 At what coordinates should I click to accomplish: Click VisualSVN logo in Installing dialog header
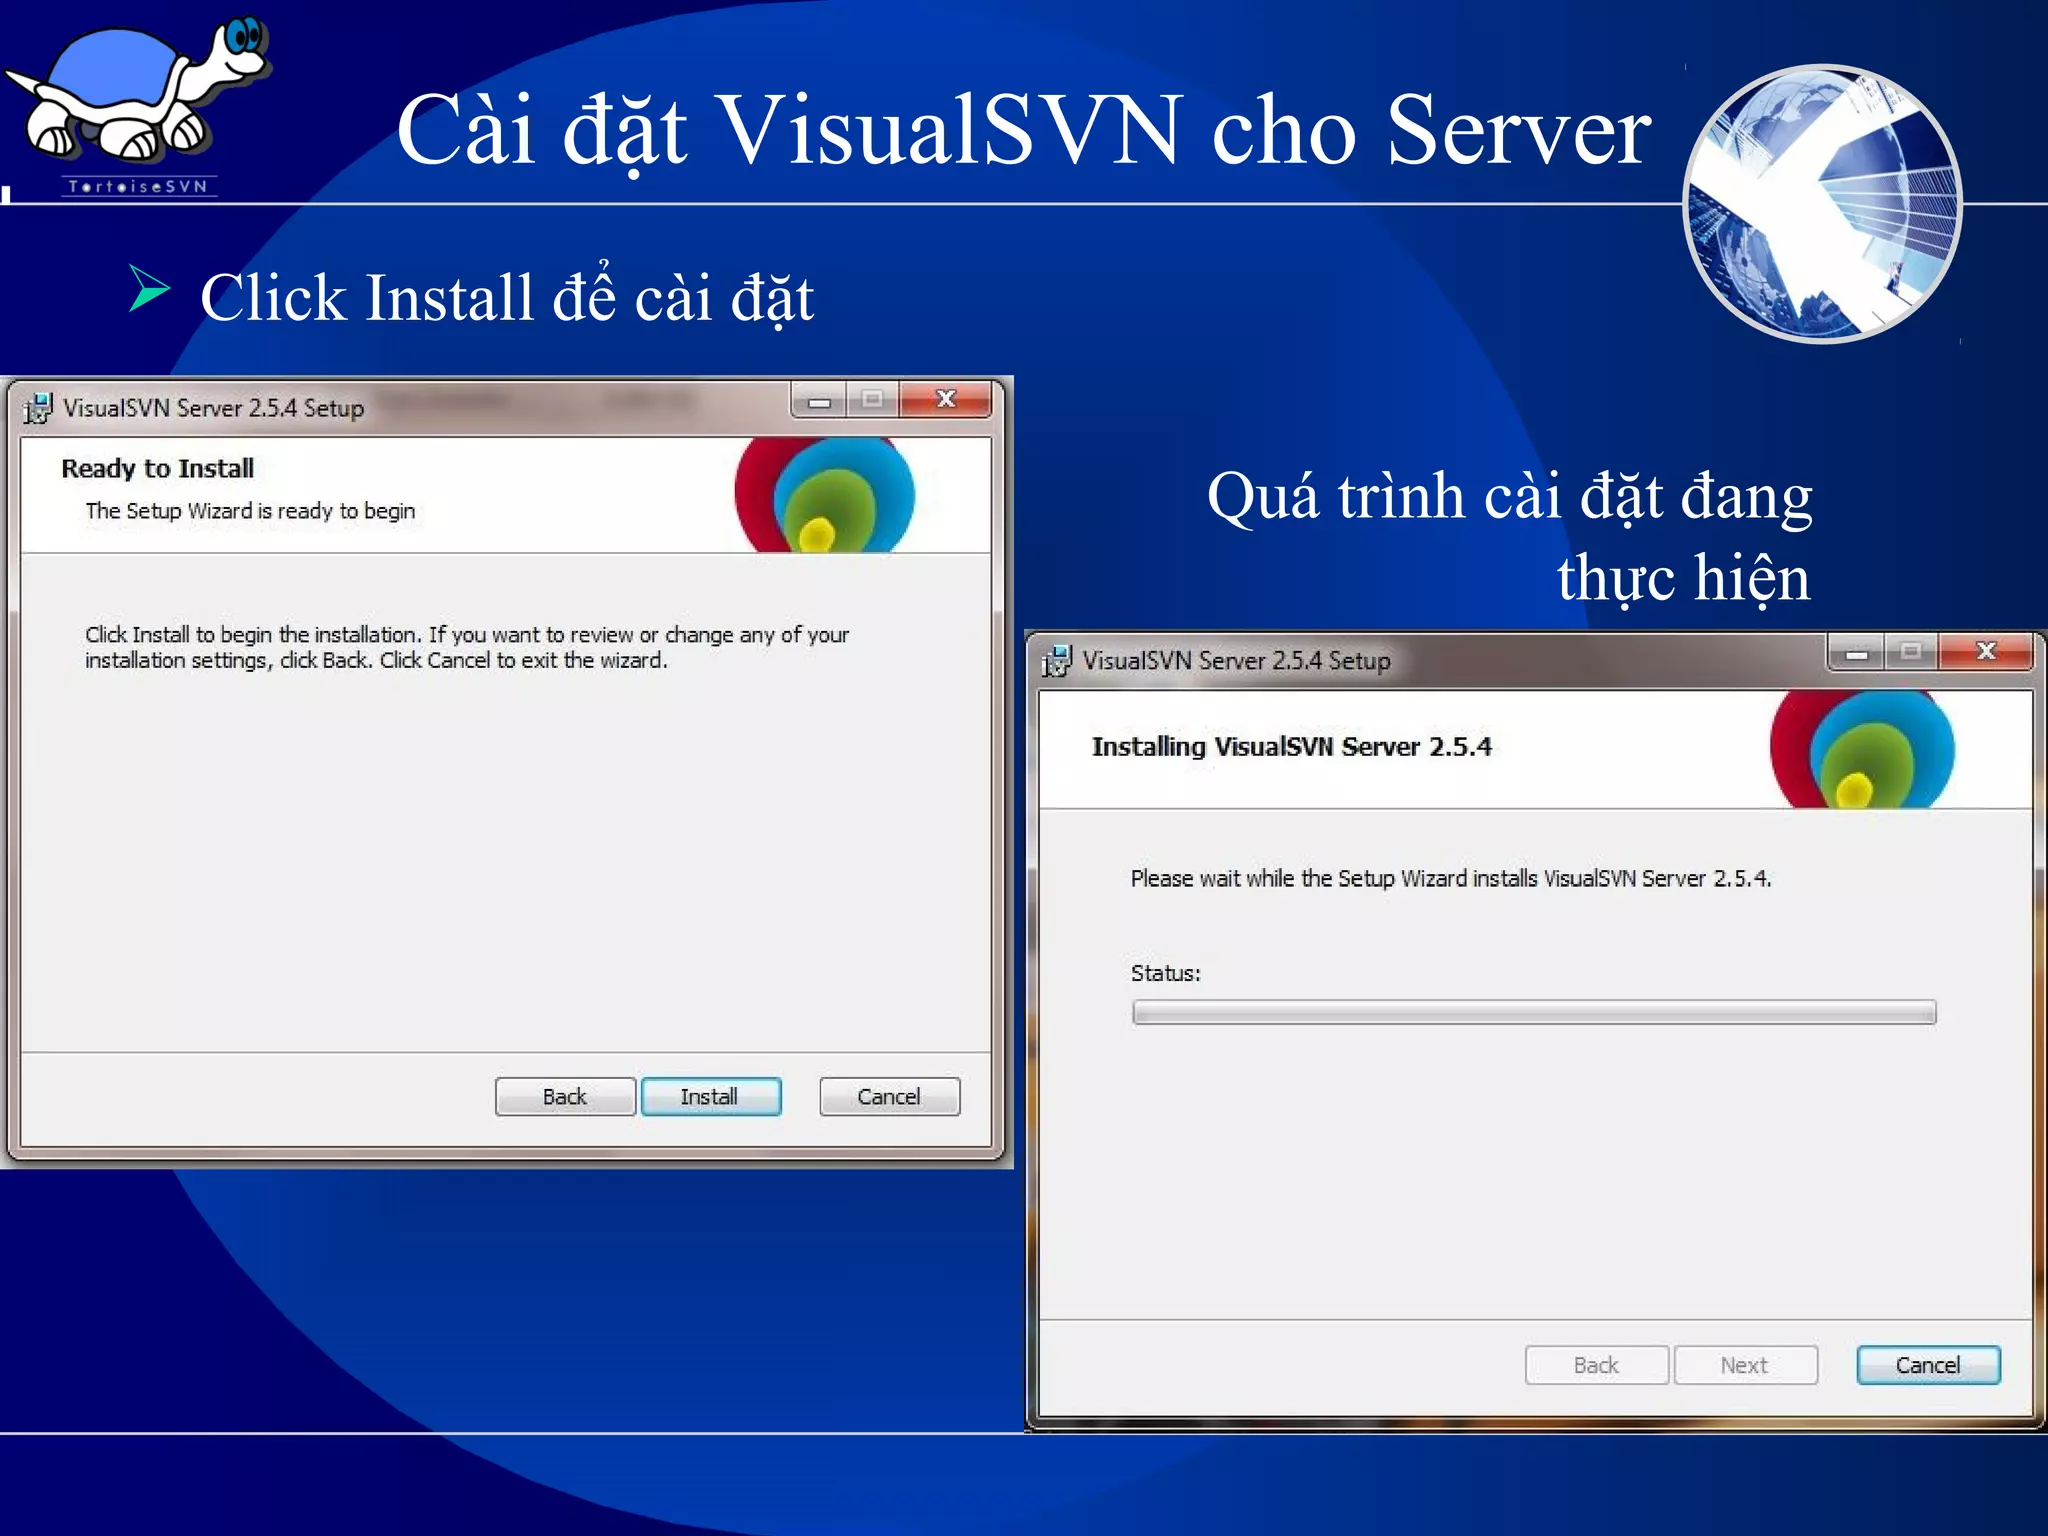(1862, 749)
